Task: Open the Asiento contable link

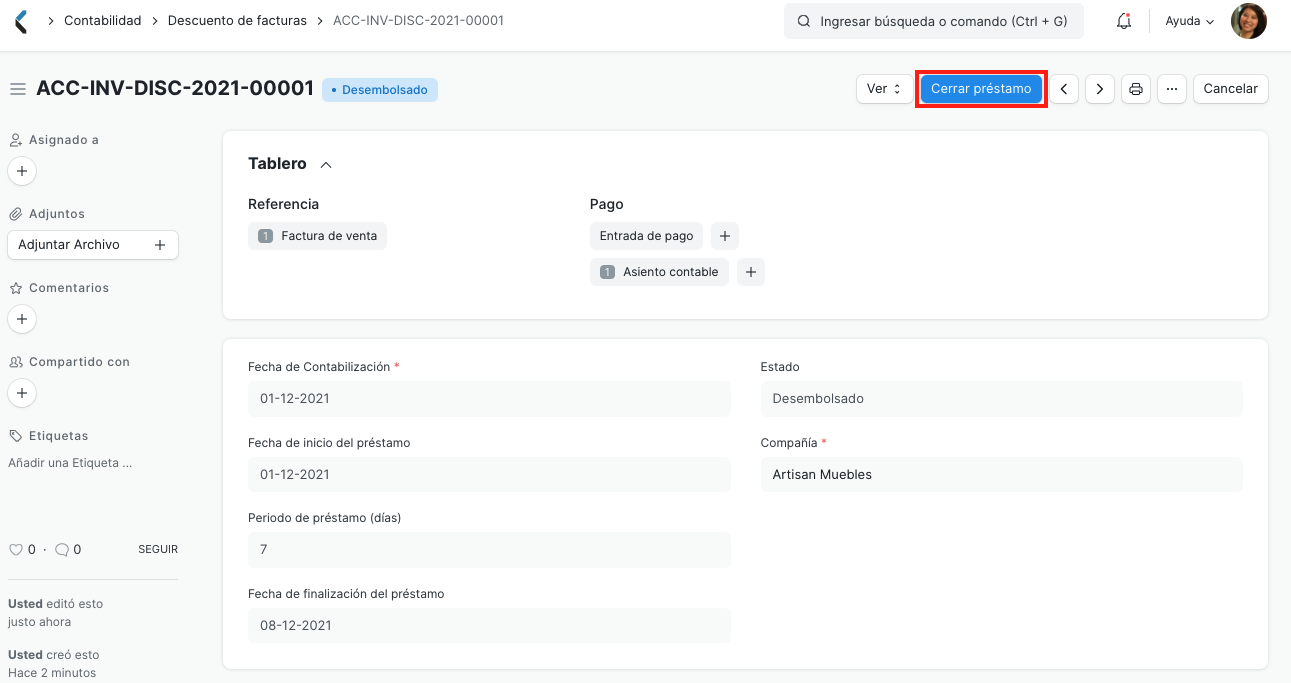Action: (x=659, y=271)
